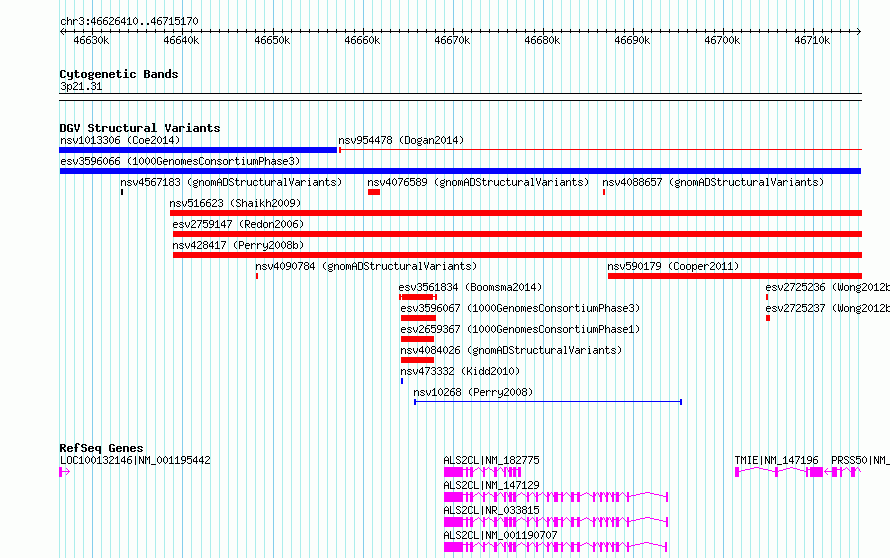Open the PRSS50 gene label

860,460
